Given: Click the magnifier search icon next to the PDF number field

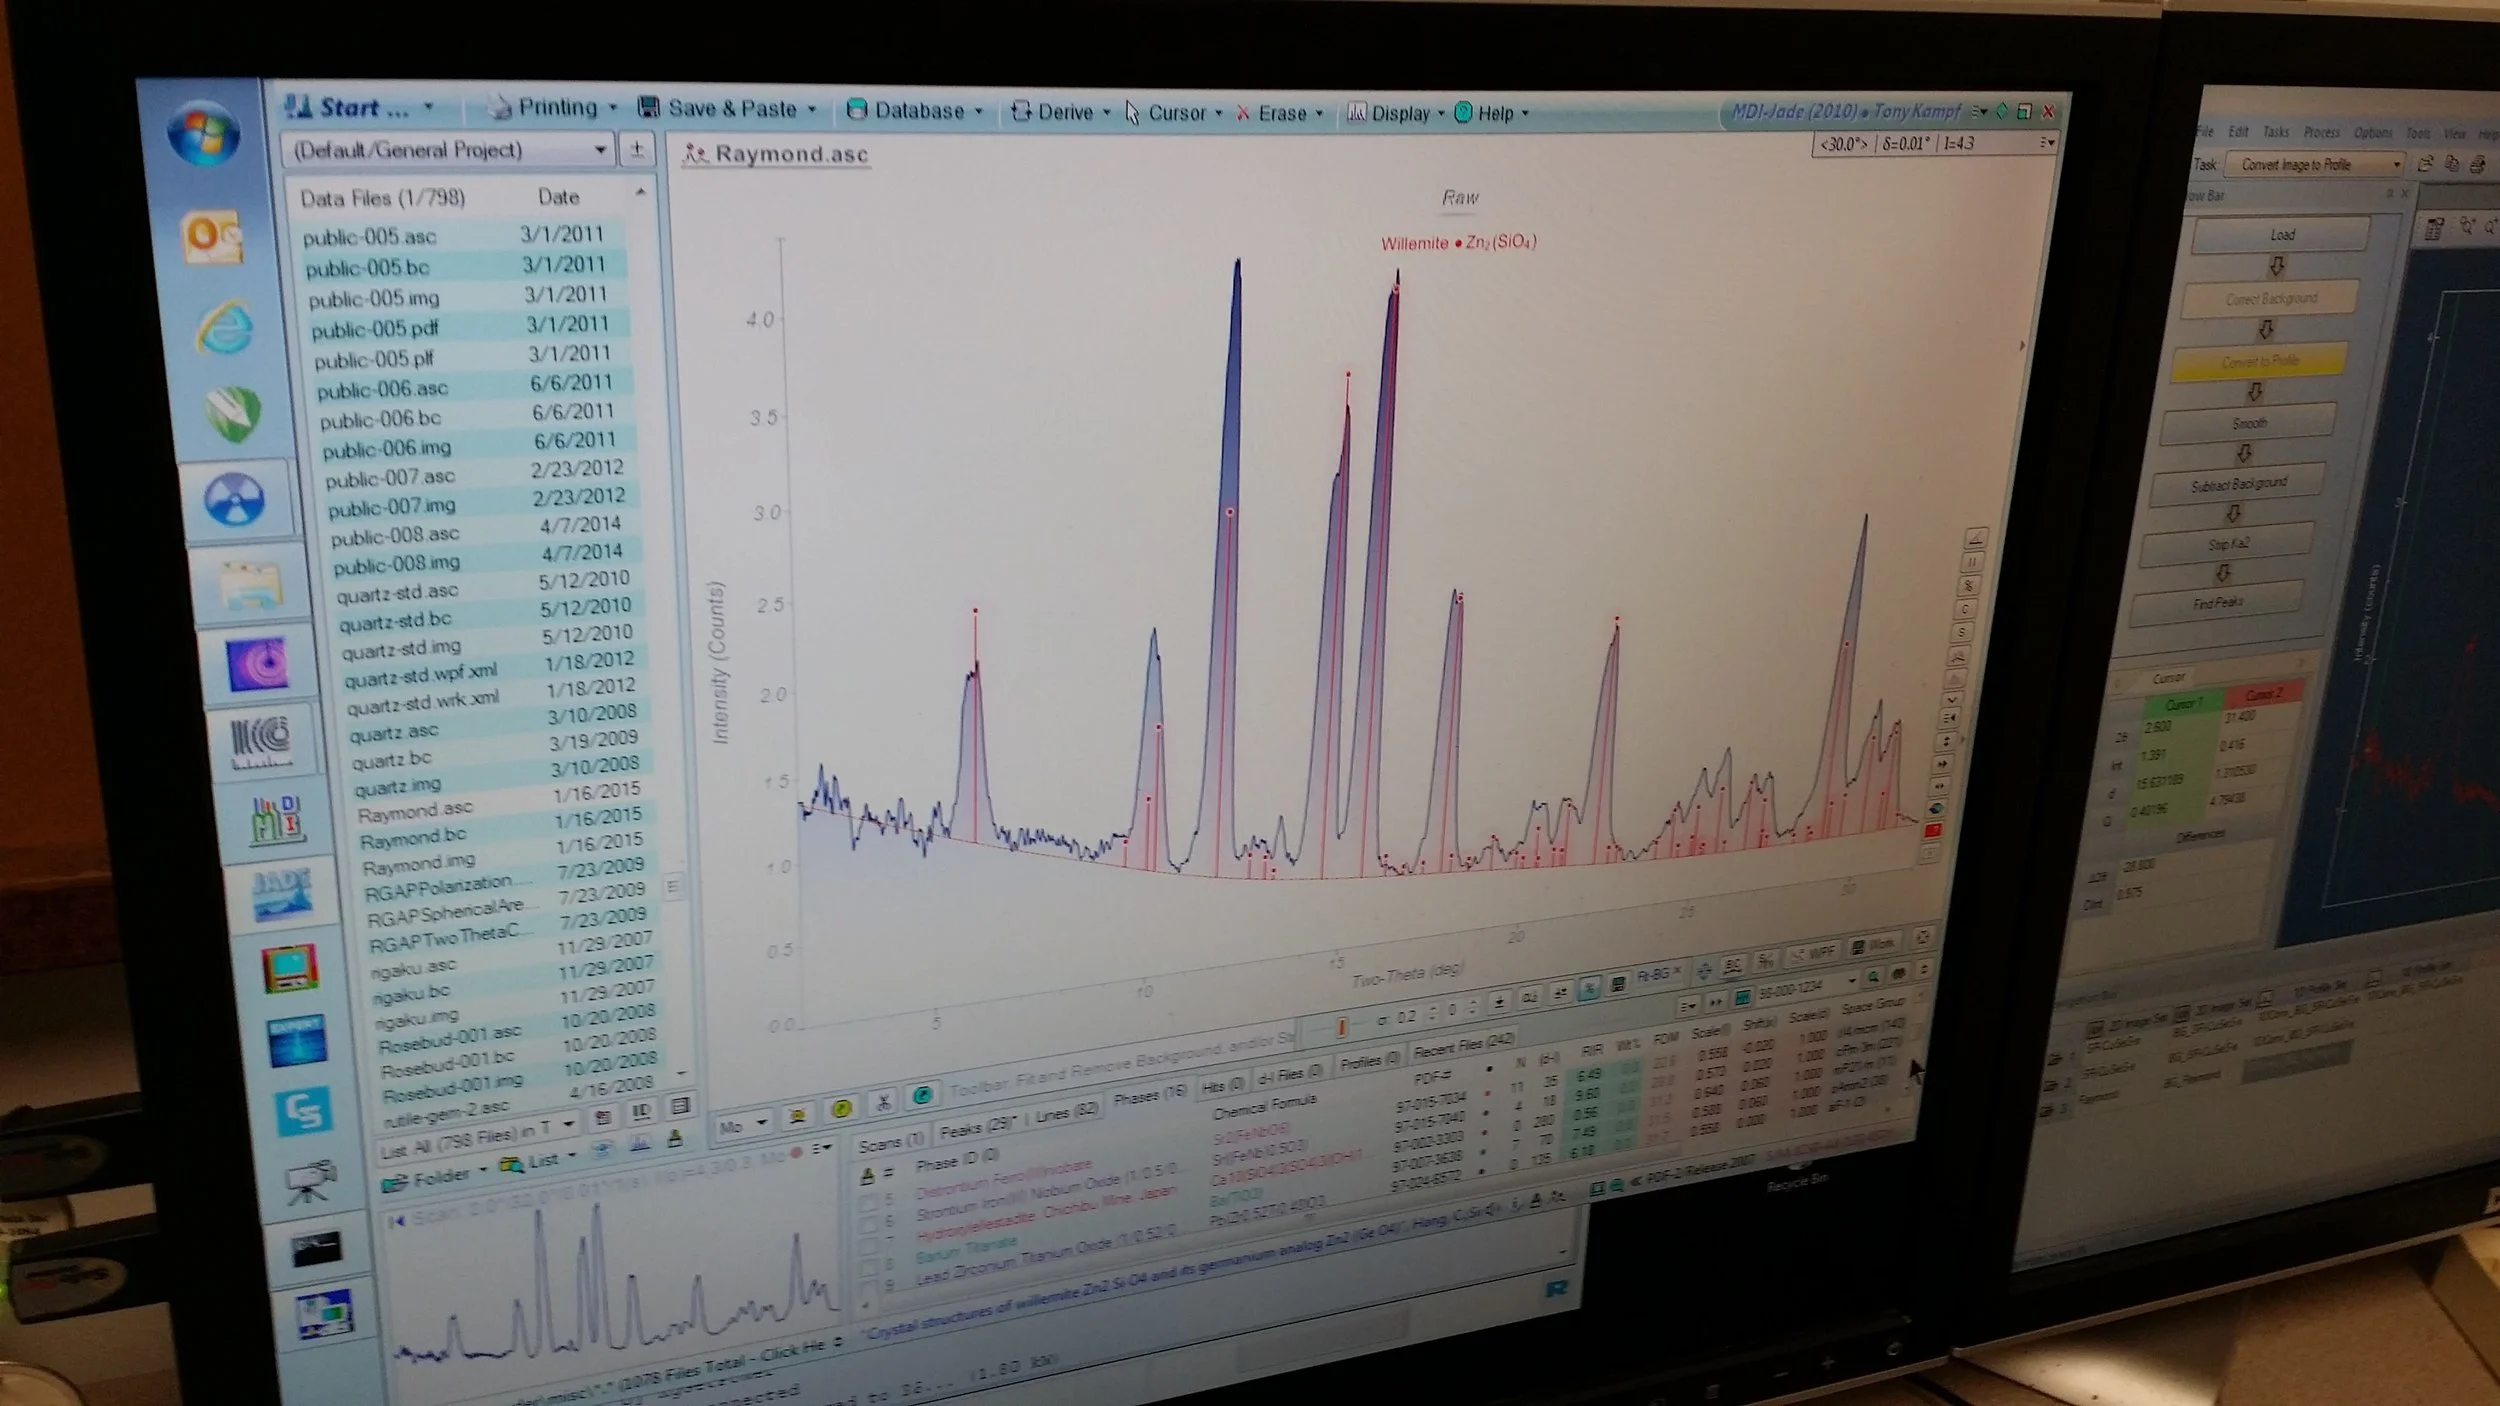Looking at the screenshot, I should point(1872,976).
